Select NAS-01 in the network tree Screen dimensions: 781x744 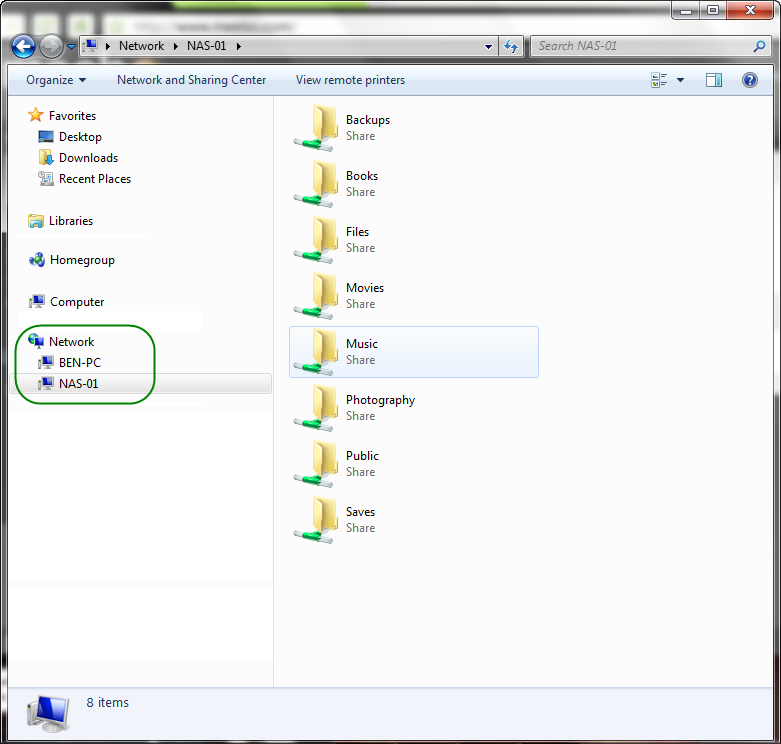(78, 383)
